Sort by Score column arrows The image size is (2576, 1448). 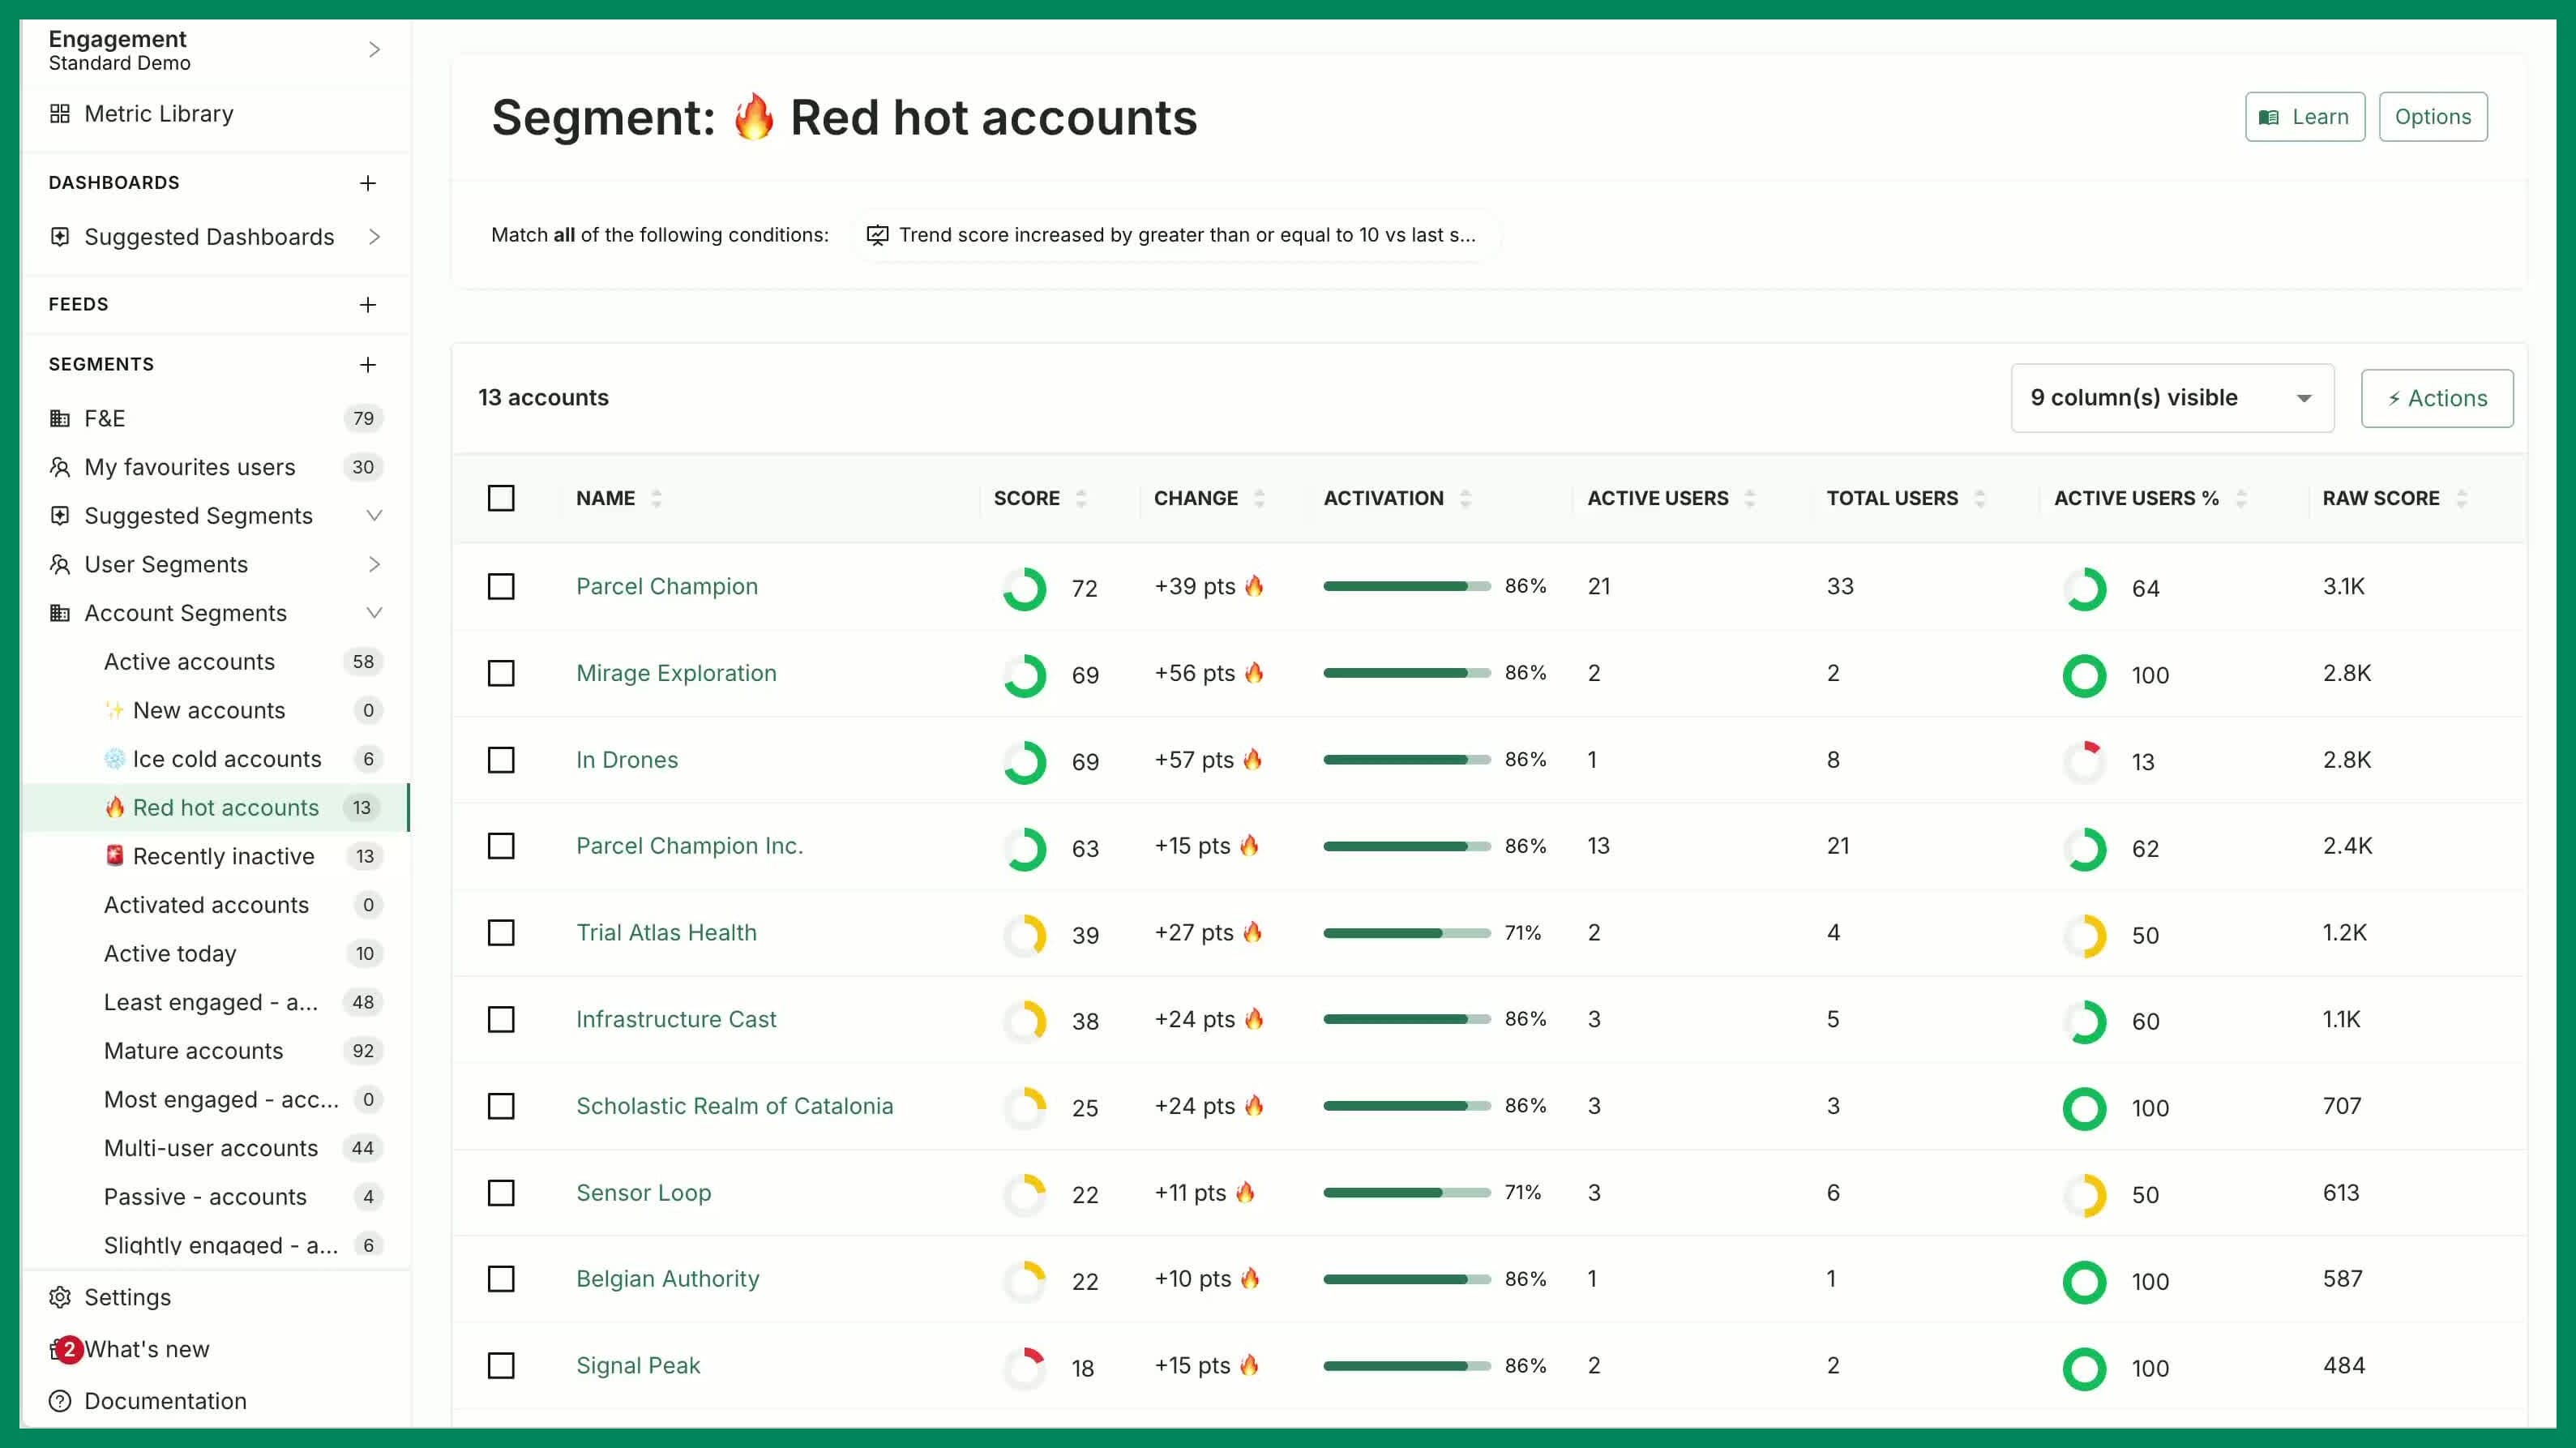pyautogui.click(x=1081, y=498)
